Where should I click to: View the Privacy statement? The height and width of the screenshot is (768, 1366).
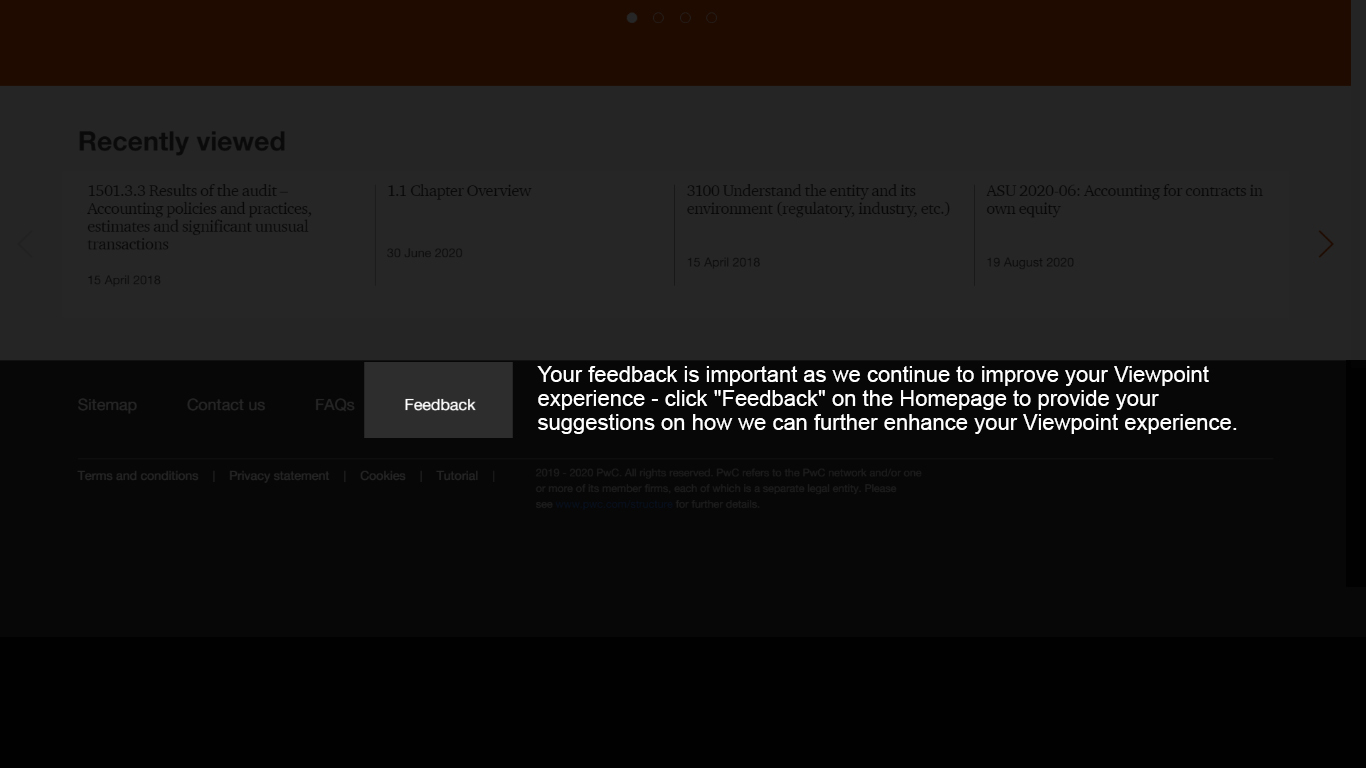[279, 475]
